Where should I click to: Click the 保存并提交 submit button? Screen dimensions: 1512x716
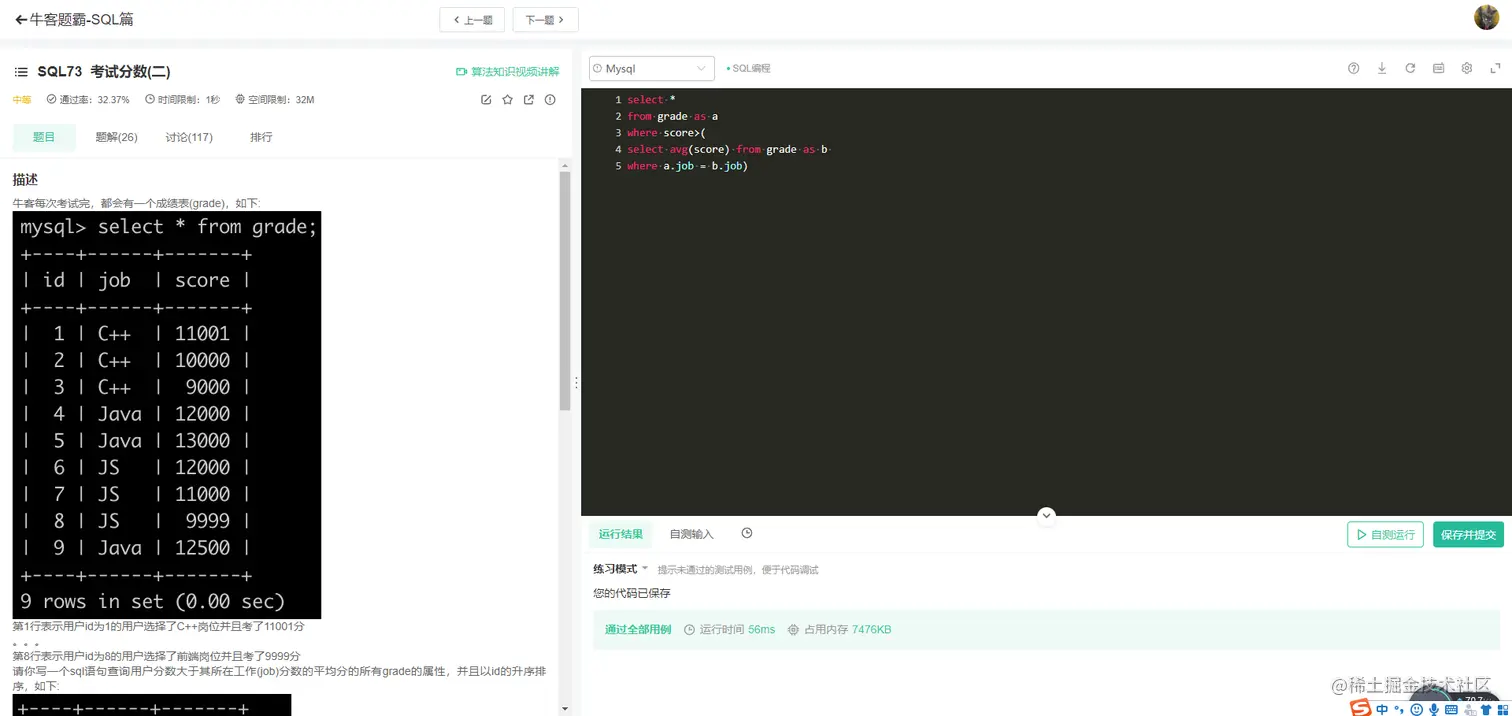tap(1468, 534)
